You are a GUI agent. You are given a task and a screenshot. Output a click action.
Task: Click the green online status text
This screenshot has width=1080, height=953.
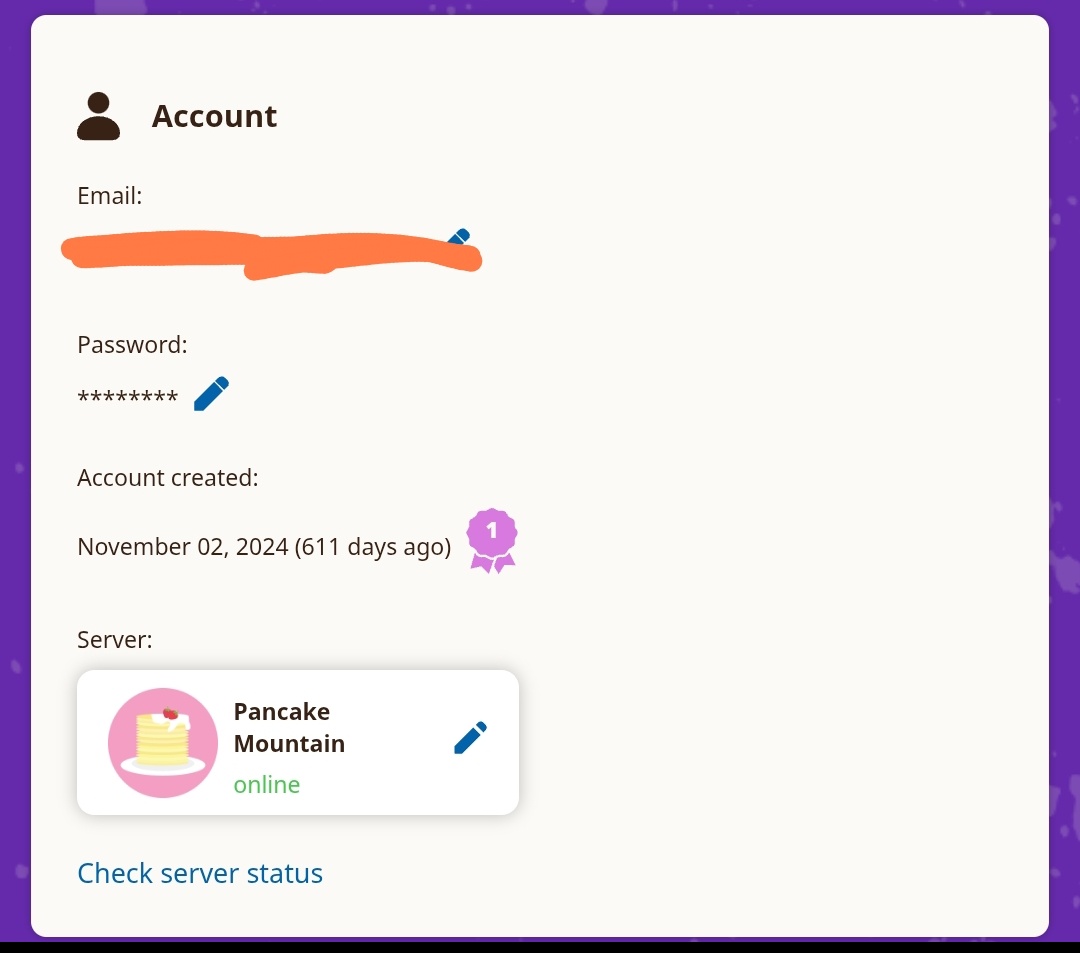point(267,784)
